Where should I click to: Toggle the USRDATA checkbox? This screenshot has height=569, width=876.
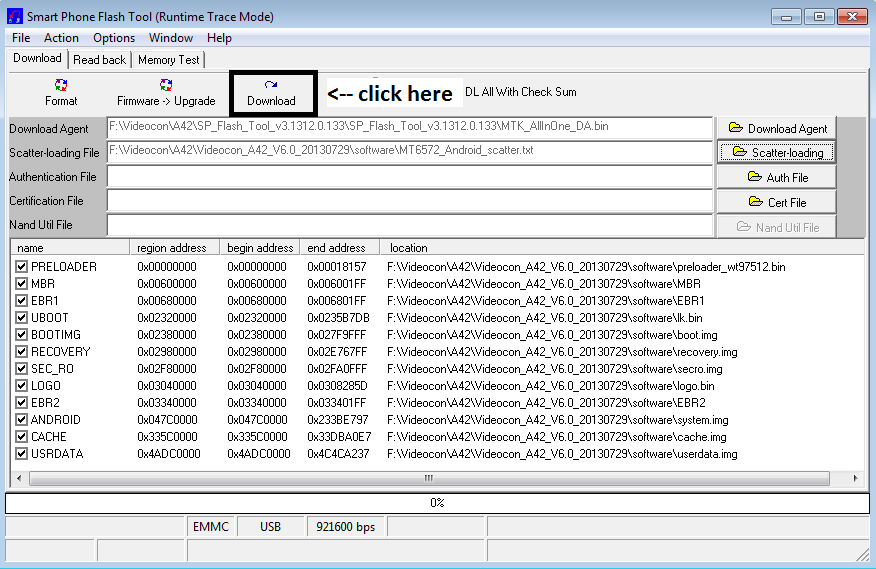coord(21,454)
